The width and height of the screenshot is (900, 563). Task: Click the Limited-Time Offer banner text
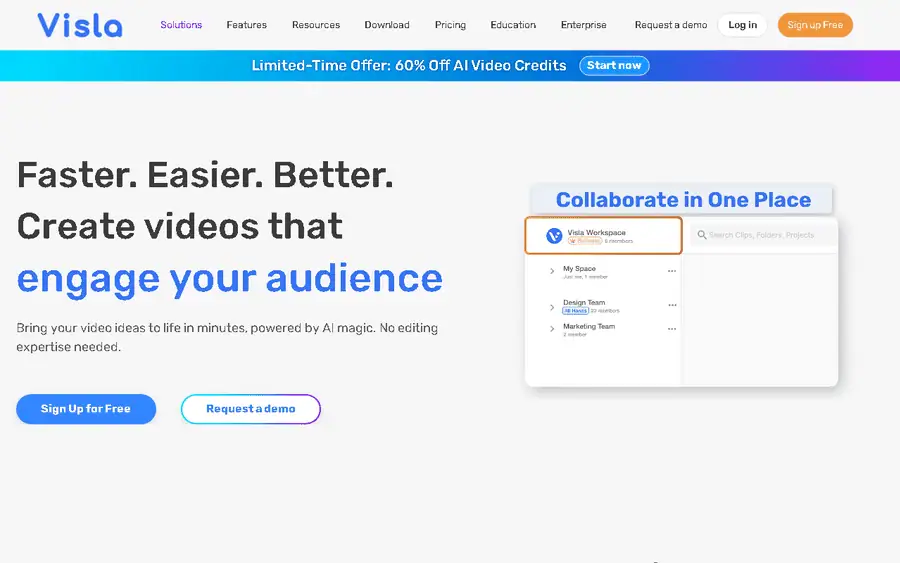coord(409,65)
